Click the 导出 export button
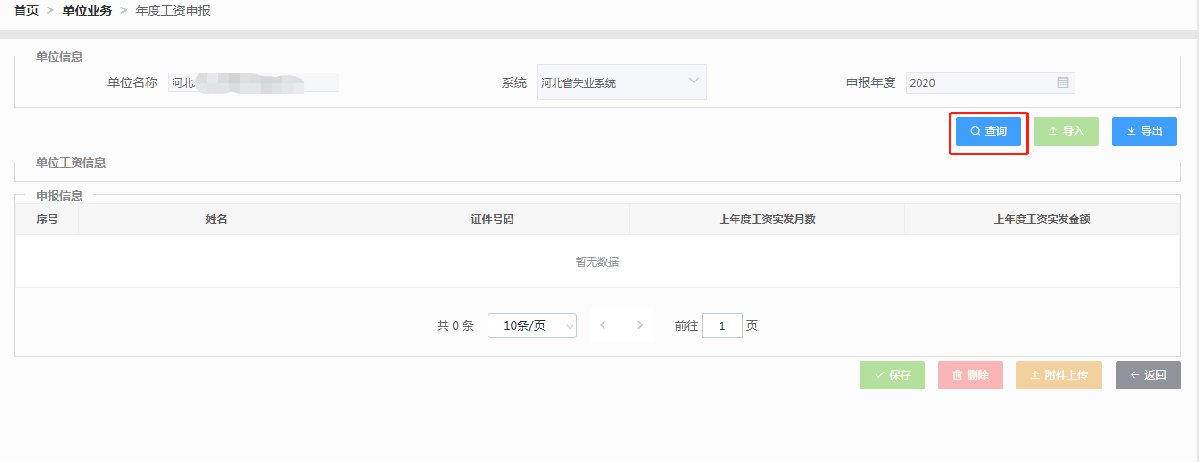 click(x=1144, y=131)
